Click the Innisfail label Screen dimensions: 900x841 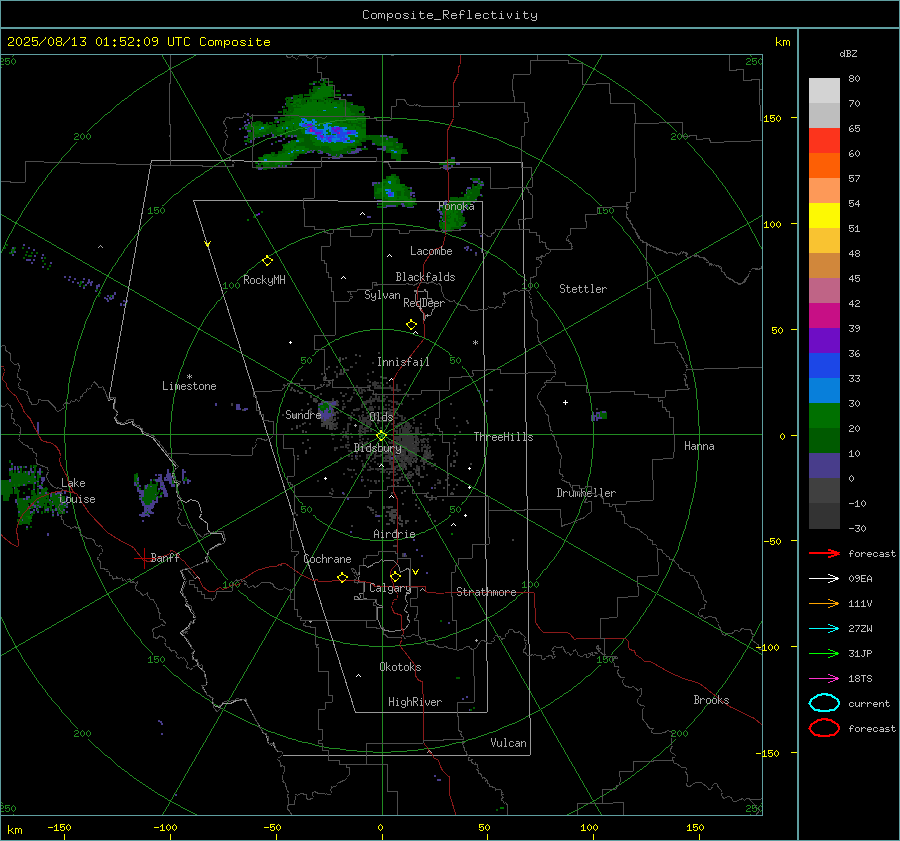click(x=403, y=362)
